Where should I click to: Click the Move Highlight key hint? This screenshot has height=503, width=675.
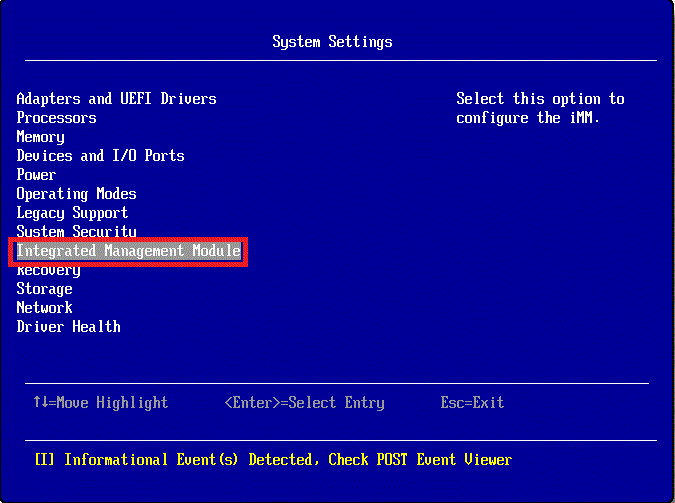(x=101, y=403)
